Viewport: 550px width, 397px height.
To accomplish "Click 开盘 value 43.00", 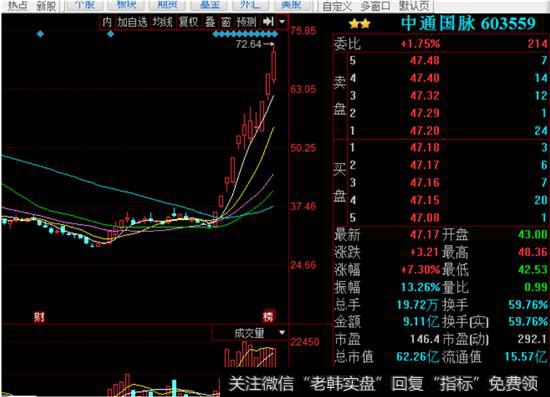I will (x=532, y=234).
